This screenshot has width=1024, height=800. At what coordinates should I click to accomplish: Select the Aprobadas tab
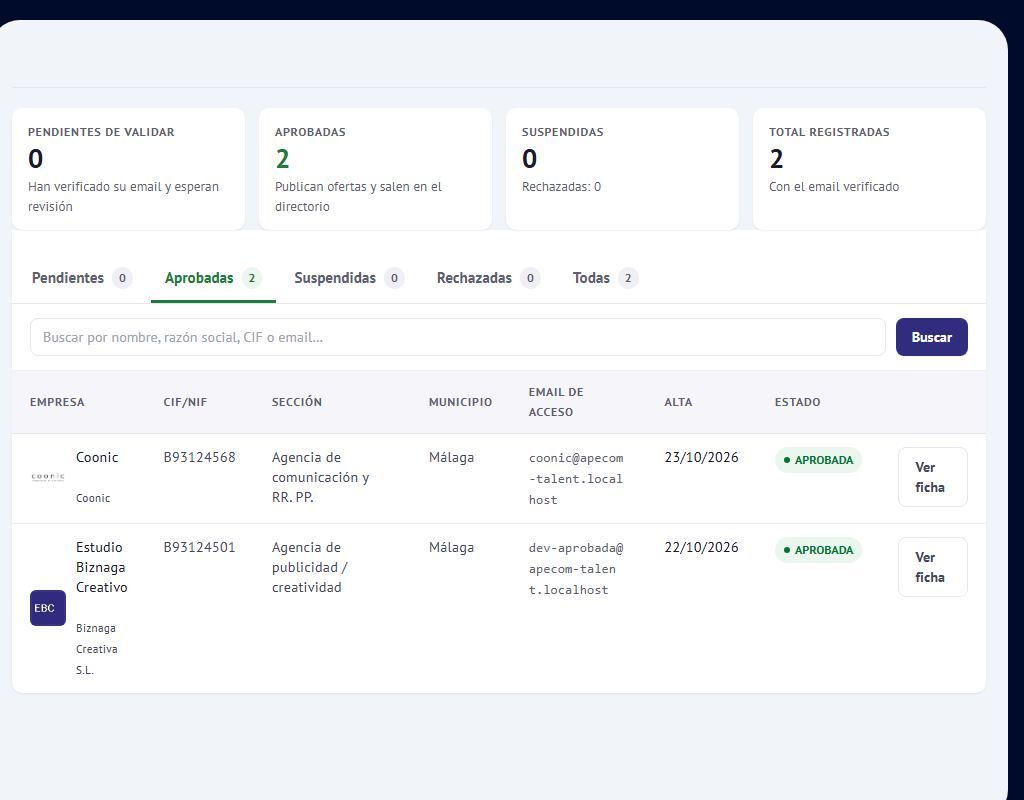click(213, 278)
